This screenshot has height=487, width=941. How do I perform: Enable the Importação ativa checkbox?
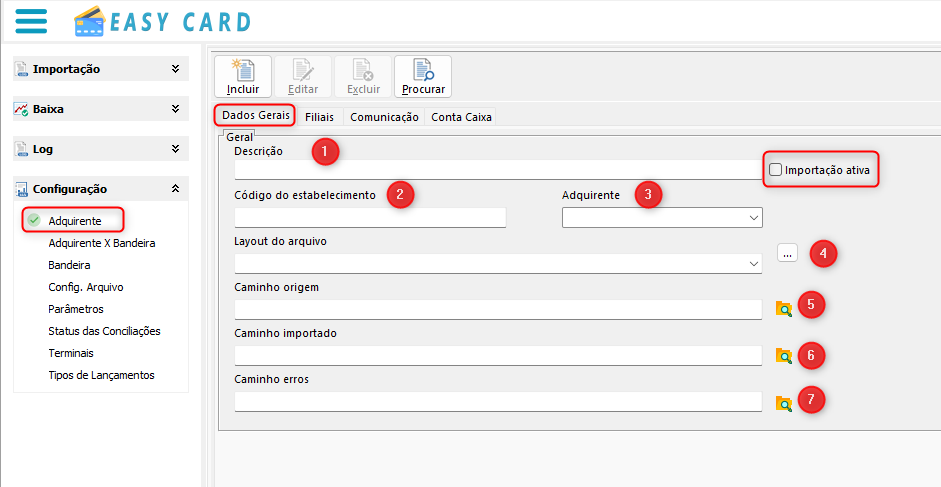(775, 170)
